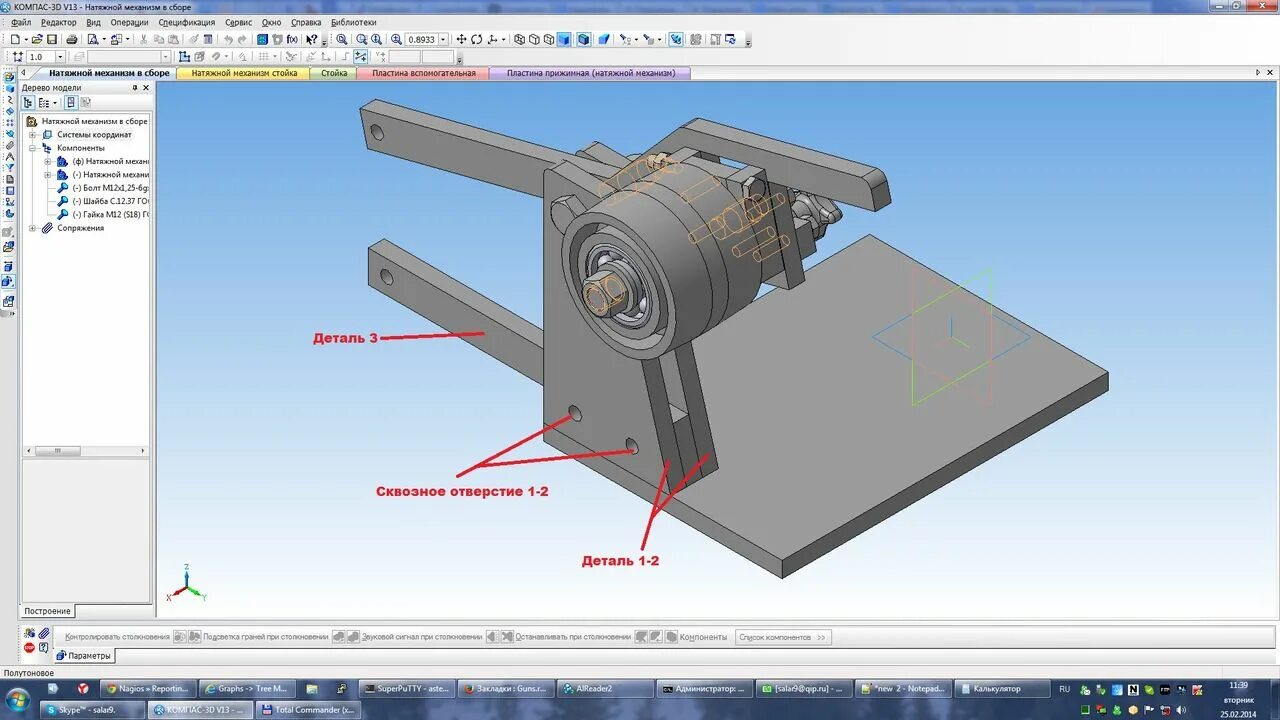Click the red Stop icon in properties panel
1280x720 pixels.
click(29, 648)
